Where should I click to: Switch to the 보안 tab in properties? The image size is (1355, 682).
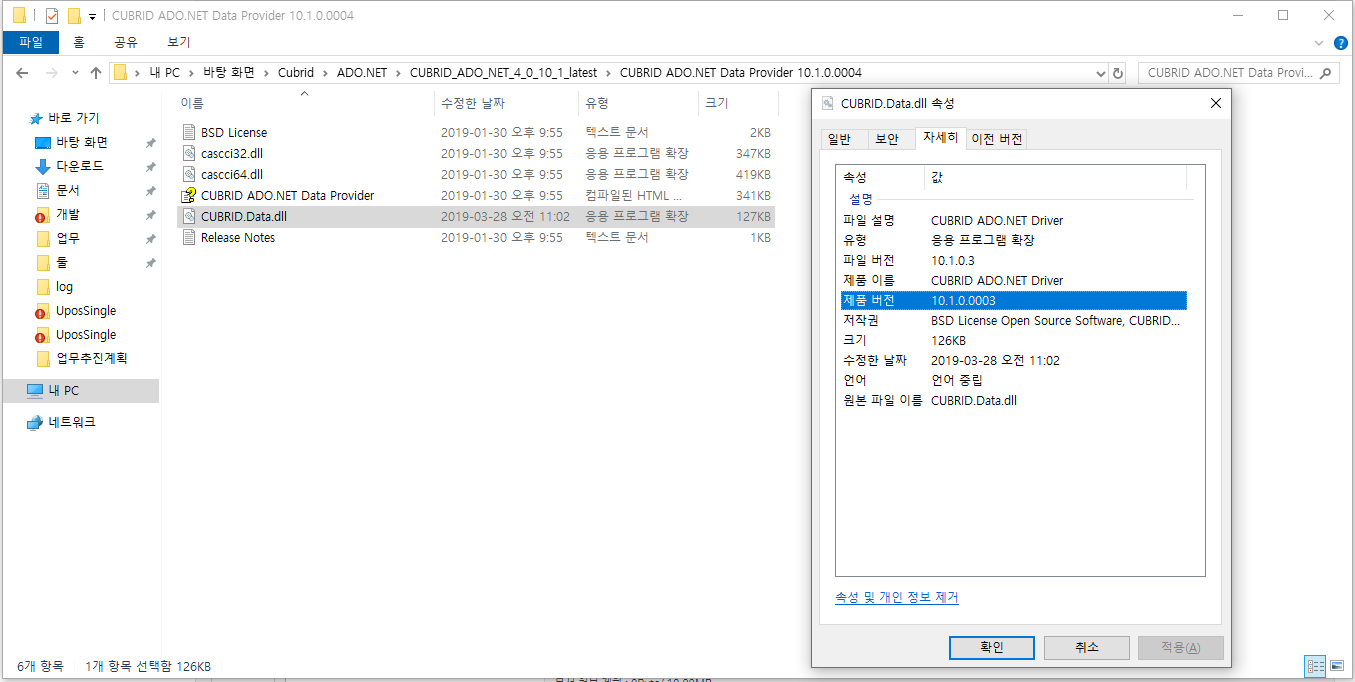[x=886, y=139]
